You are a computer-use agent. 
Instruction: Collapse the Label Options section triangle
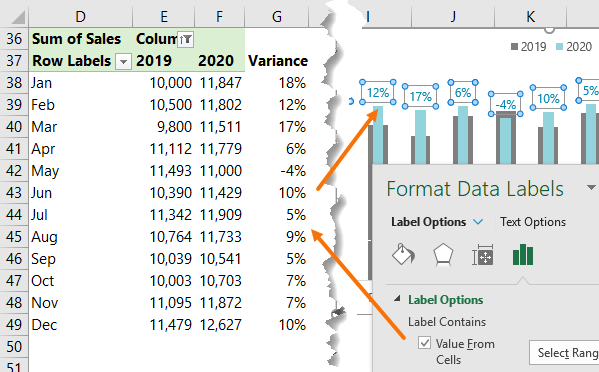point(397,299)
